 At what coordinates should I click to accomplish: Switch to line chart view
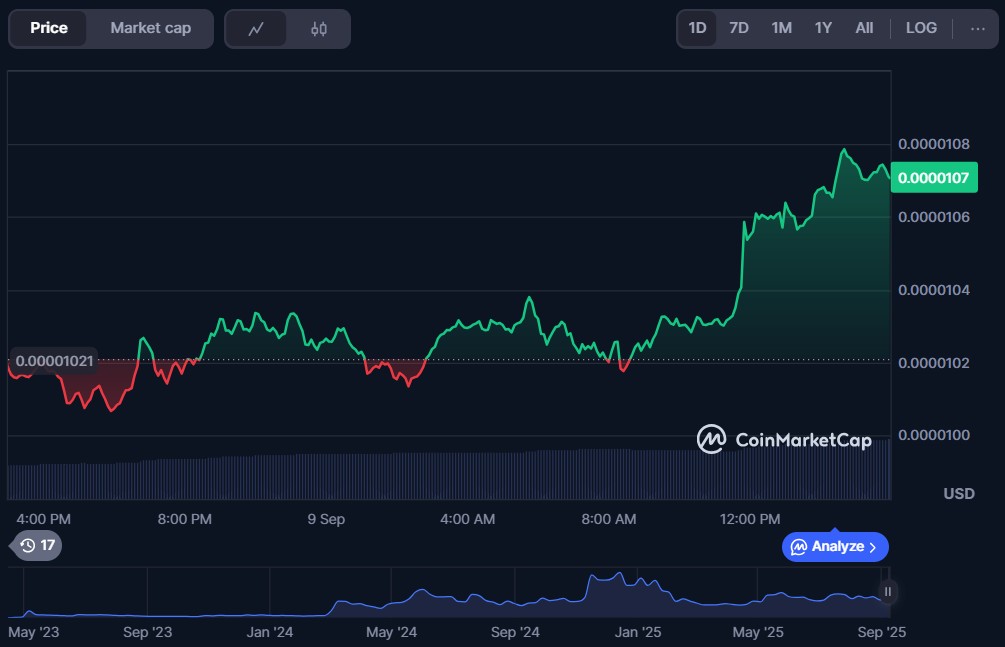tap(256, 29)
